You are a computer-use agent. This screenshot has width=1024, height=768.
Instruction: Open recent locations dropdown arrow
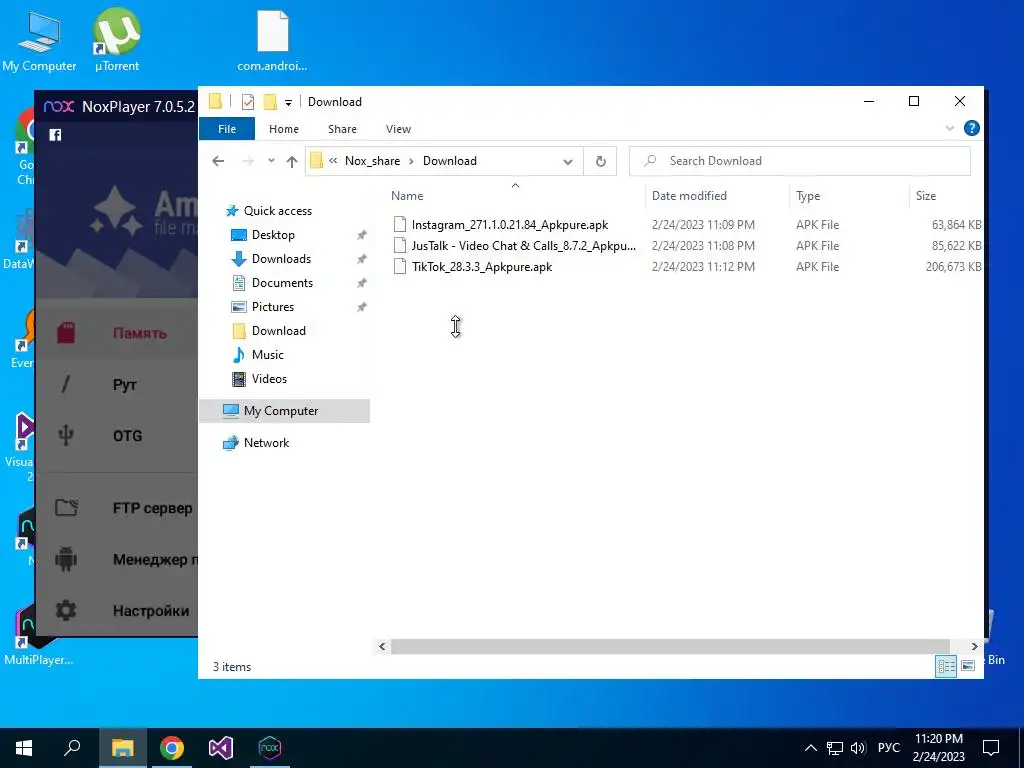[x=271, y=161]
